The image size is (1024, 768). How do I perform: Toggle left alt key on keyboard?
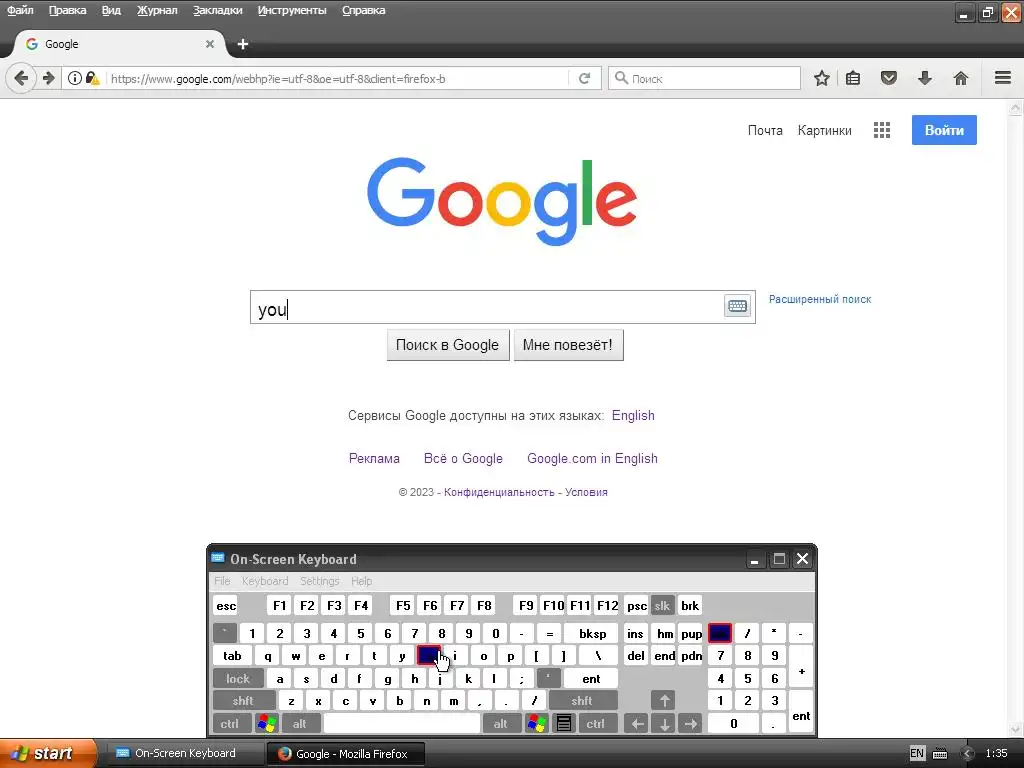[300, 724]
